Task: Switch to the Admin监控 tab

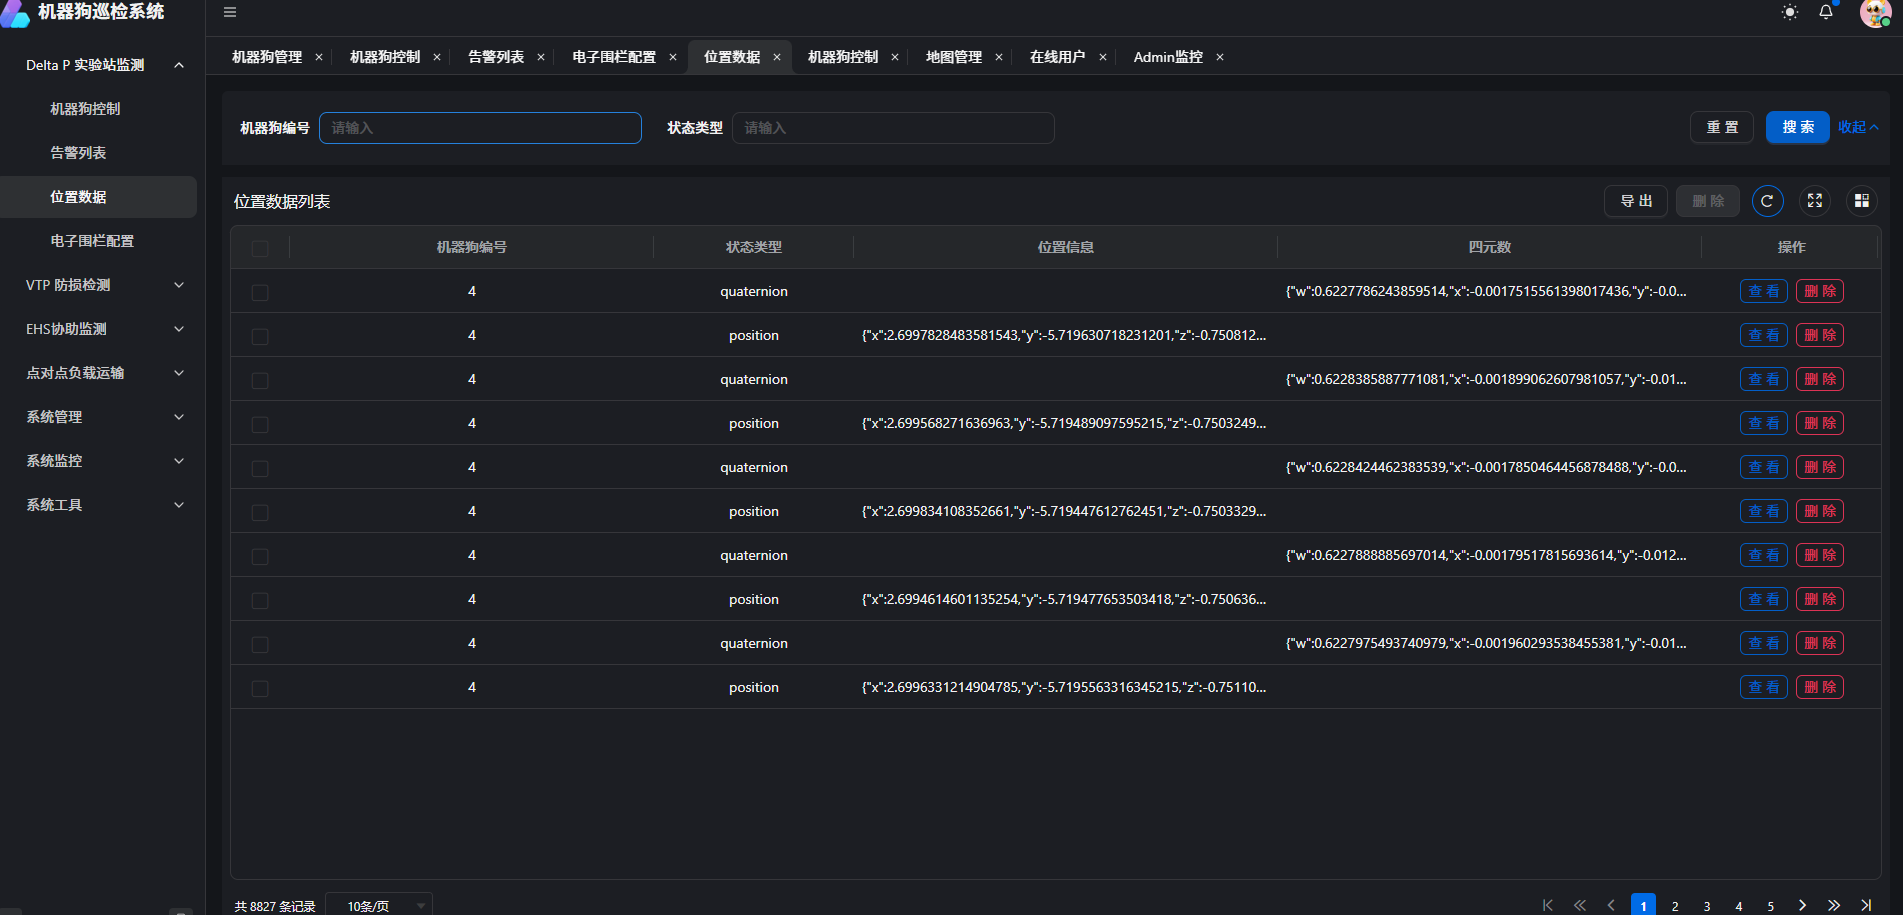Action: pos(1168,57)
